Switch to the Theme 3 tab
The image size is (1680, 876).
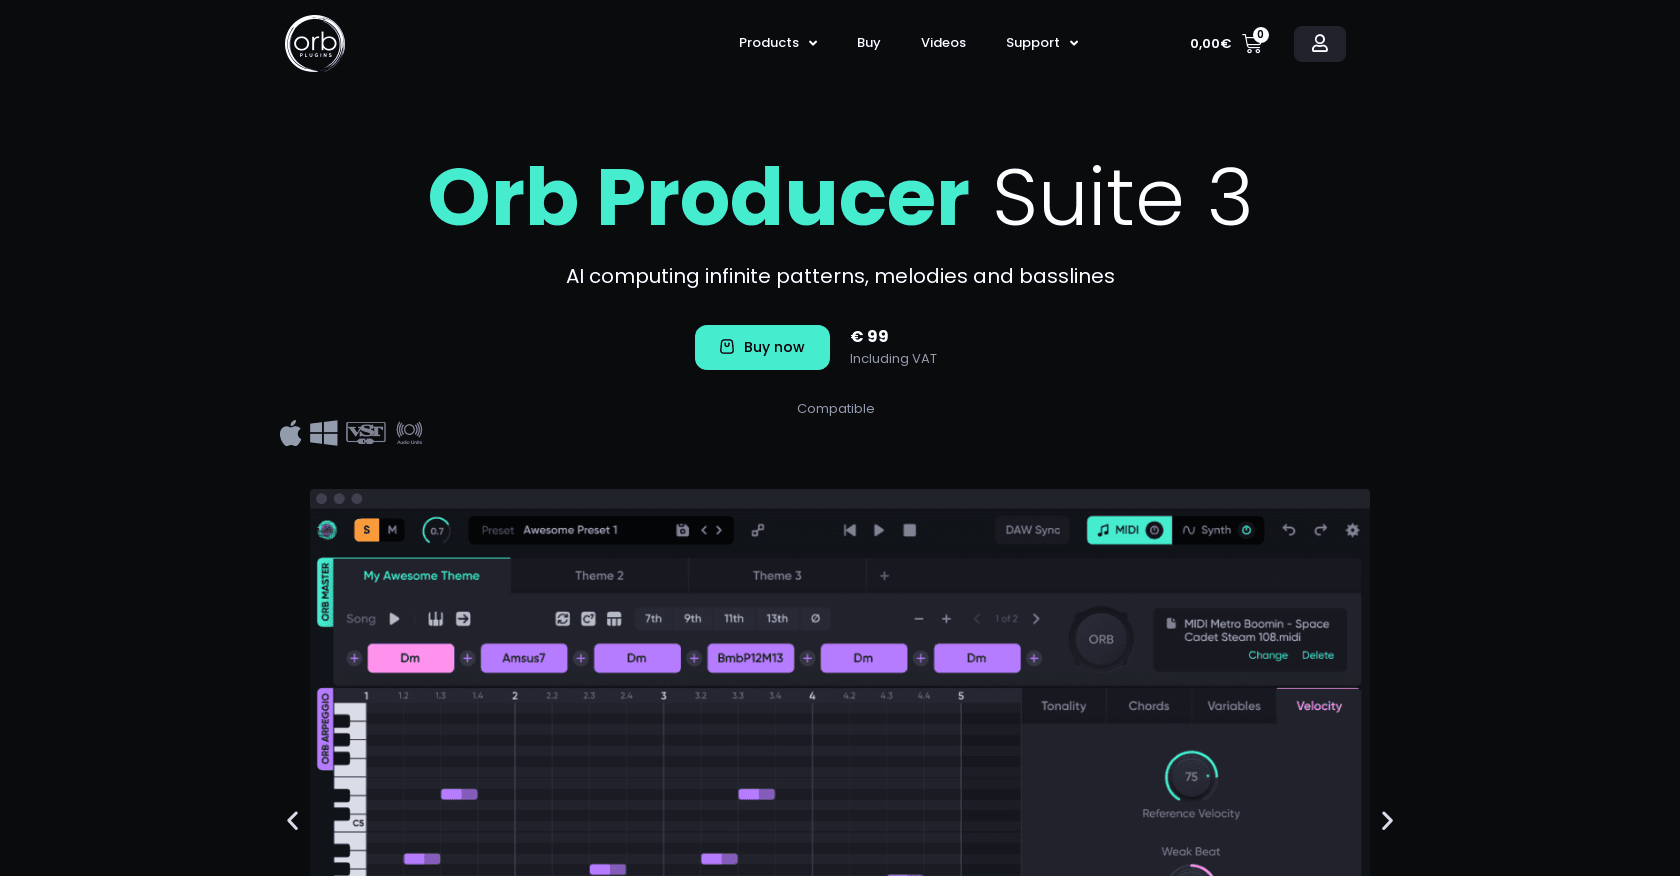[x=777, y=576]
